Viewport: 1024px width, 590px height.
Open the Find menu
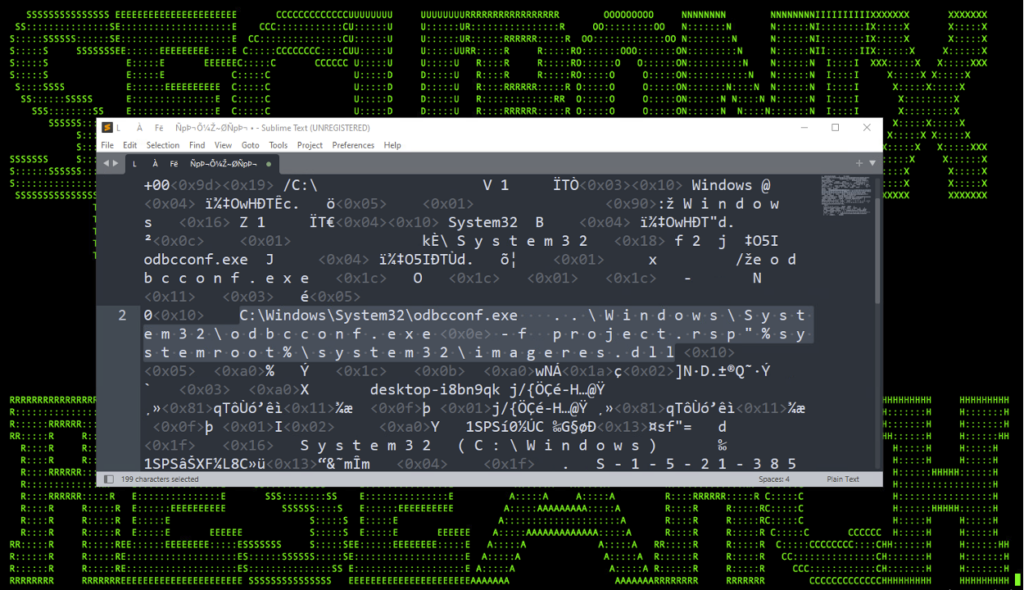click(196, 145)
